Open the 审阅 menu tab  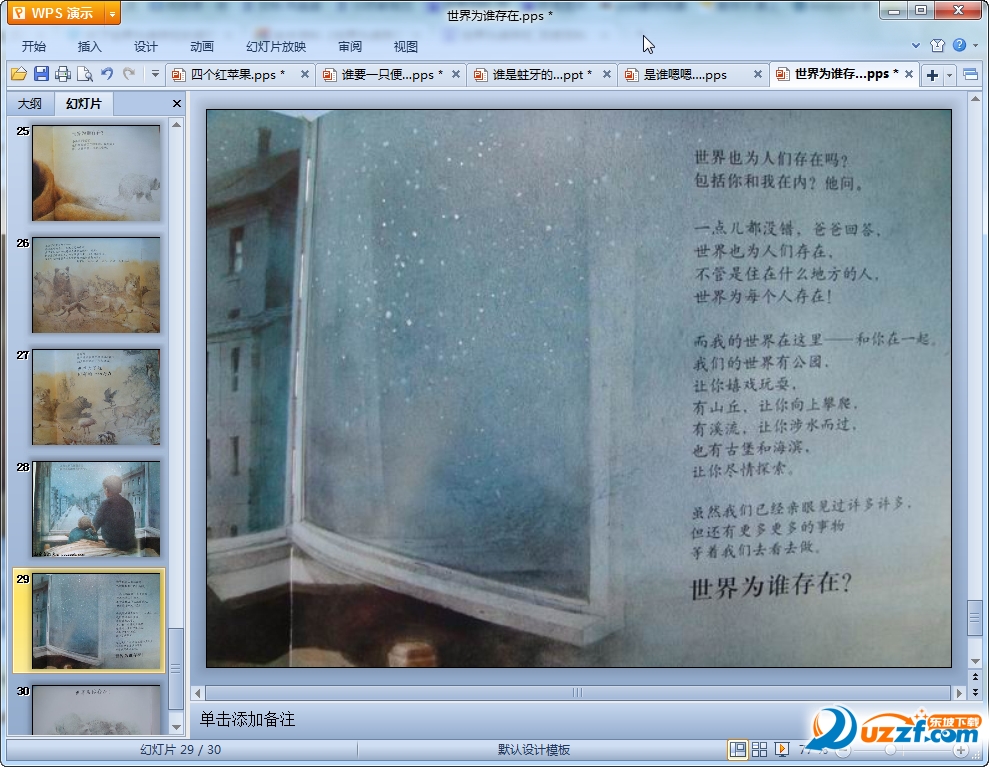[x=350, y=46]
